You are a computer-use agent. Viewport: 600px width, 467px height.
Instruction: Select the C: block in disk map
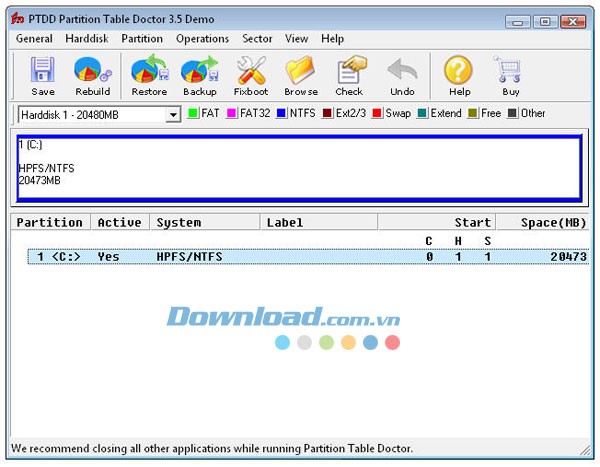[x=298, y=165]
